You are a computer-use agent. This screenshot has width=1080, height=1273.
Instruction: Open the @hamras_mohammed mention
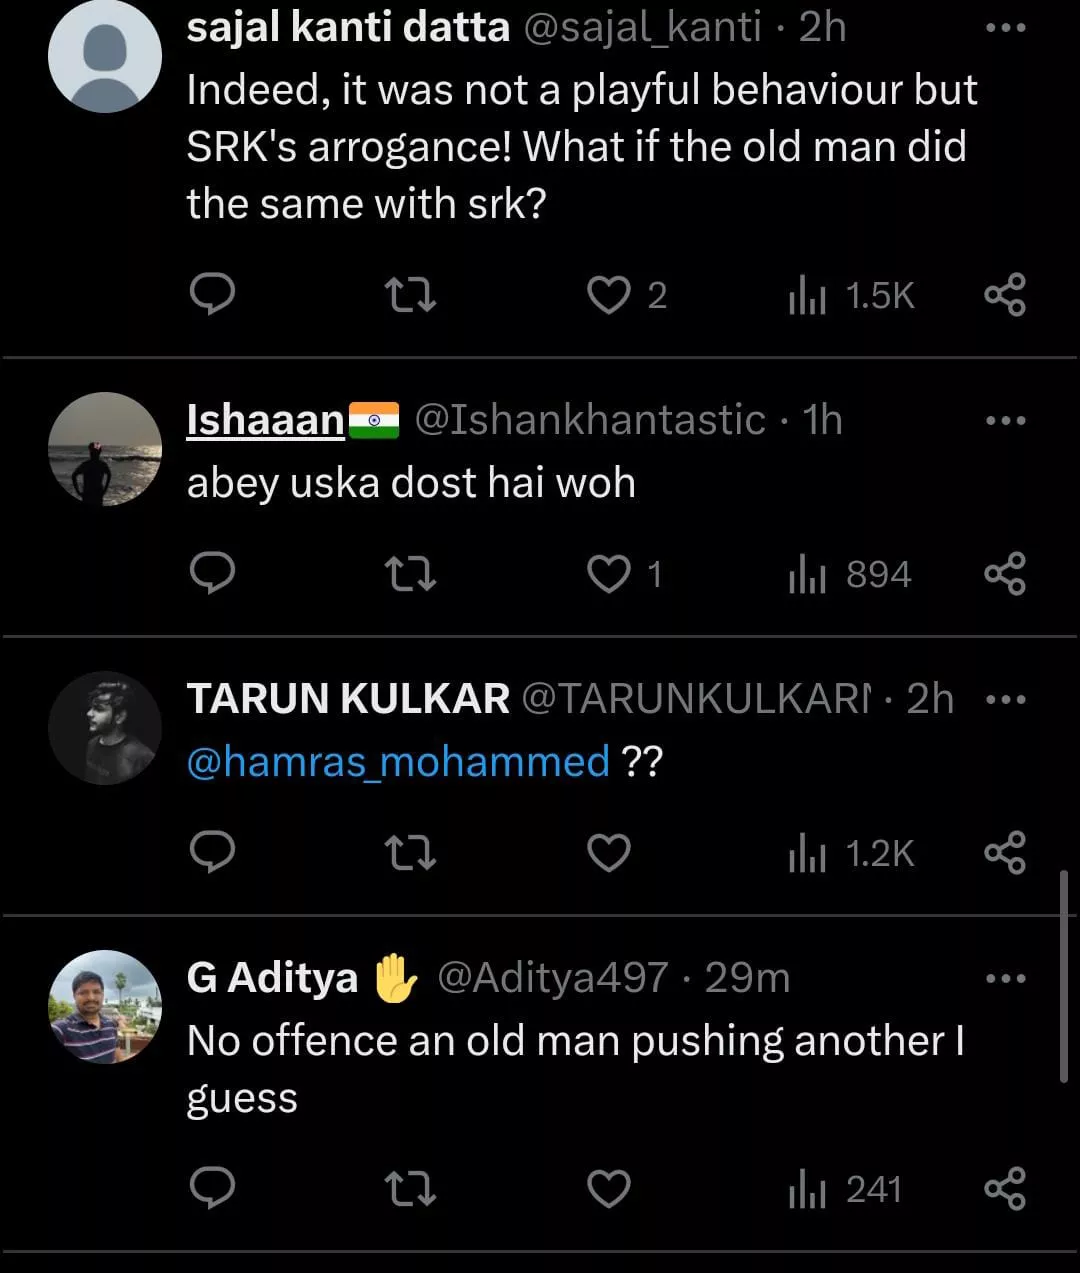398,762
